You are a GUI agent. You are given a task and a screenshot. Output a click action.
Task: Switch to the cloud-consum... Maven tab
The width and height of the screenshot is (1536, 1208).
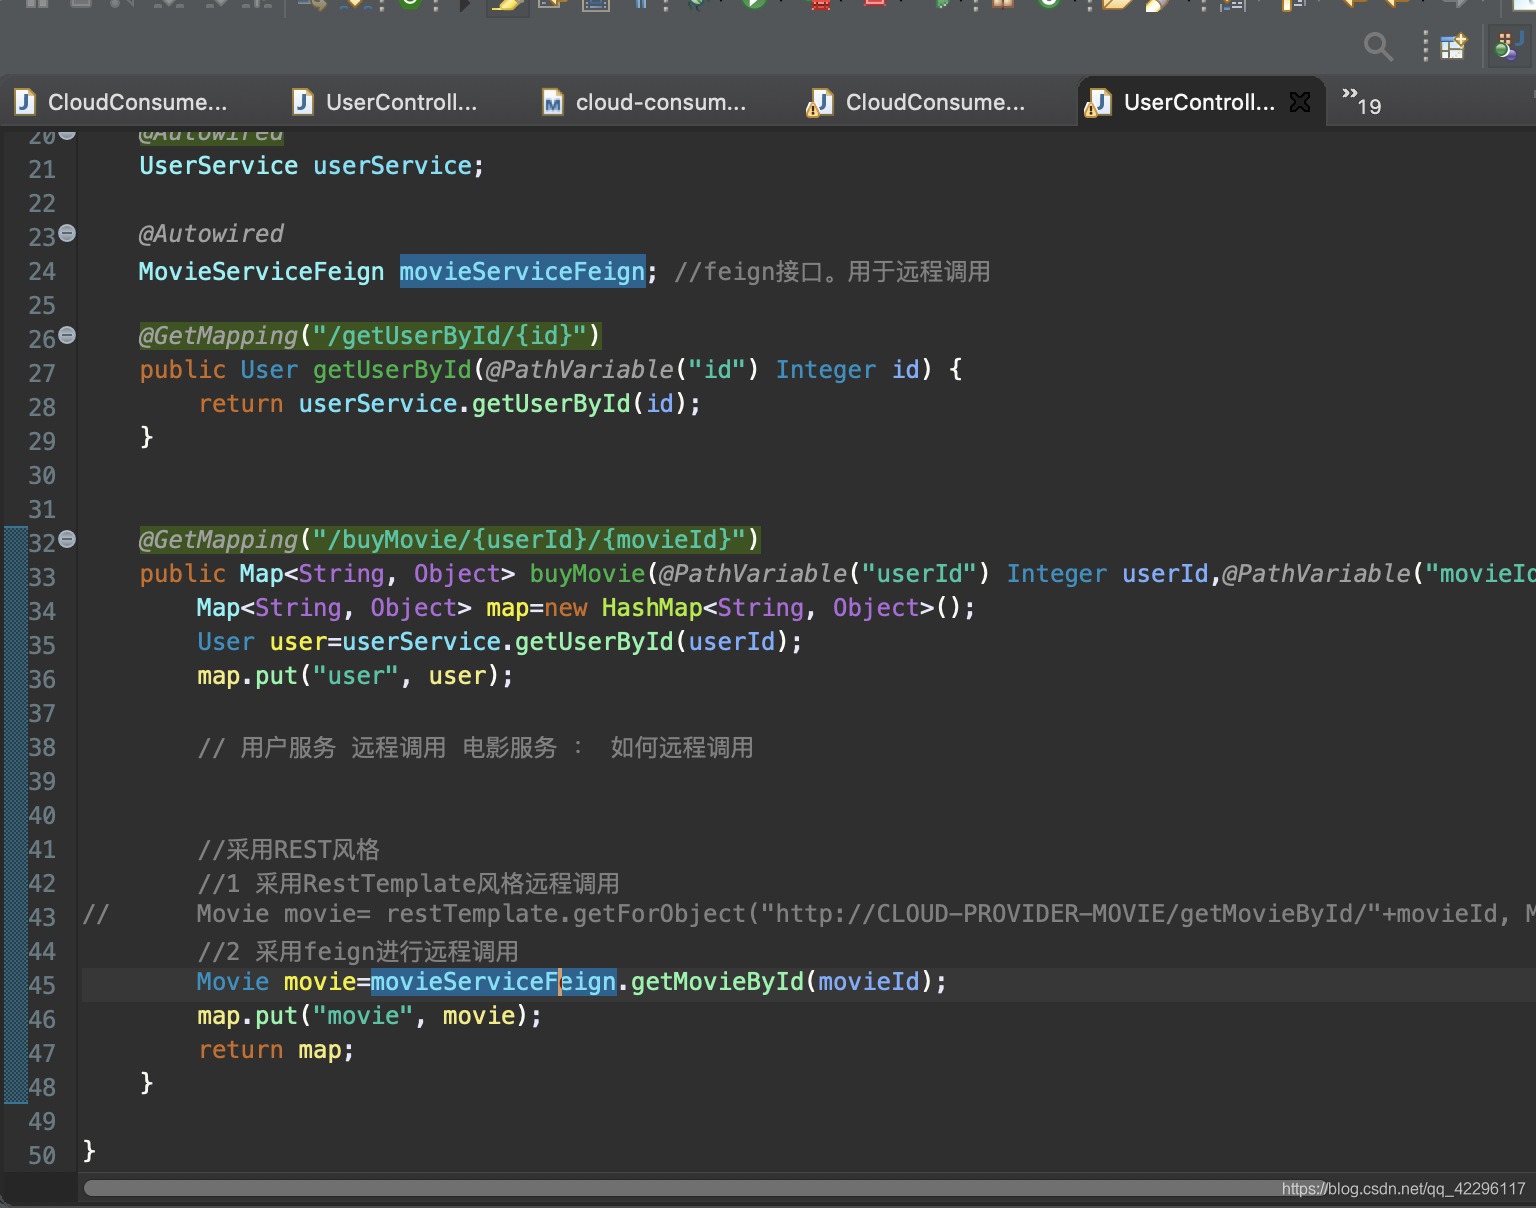tap(645, 102)
